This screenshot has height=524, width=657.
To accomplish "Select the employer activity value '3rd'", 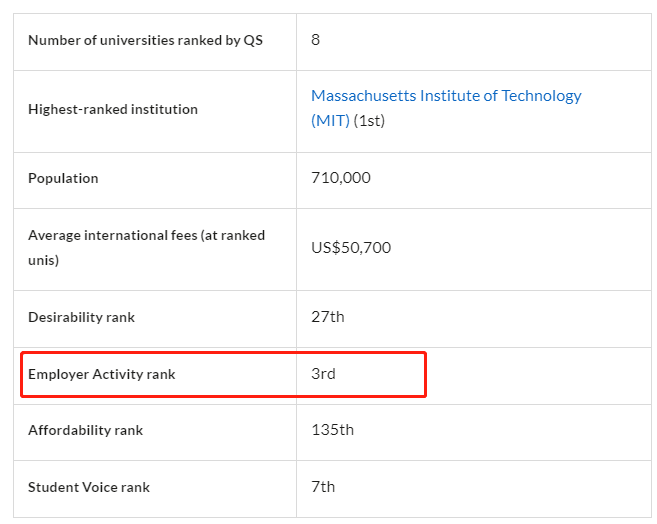I will click(x=323, y=374).
